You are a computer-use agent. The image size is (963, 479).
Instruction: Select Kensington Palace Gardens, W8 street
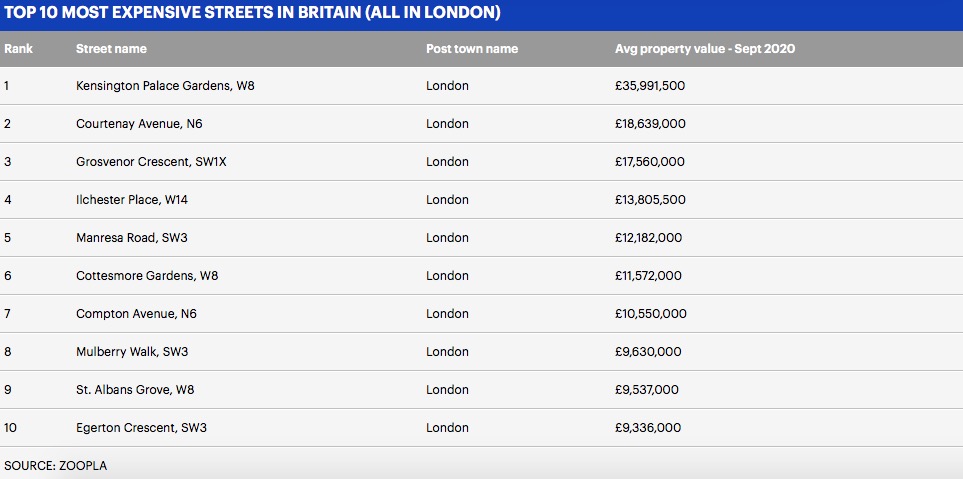tap(165, 86)
